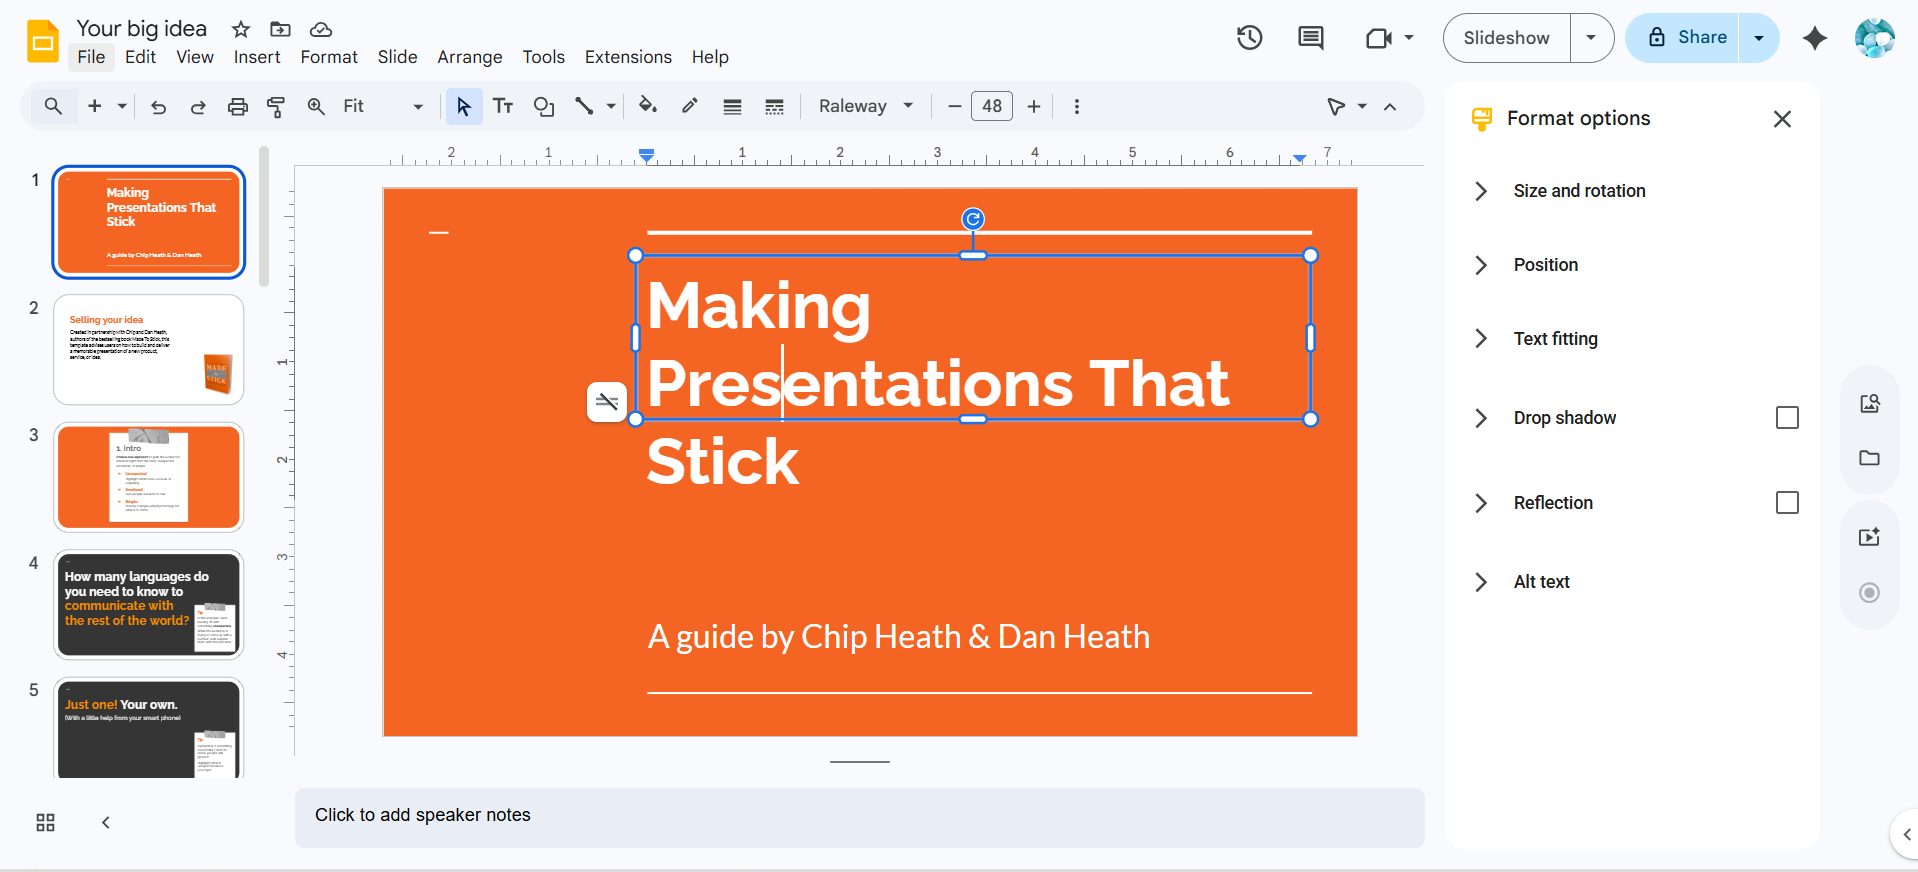
Task: Enable the Drop shadow checkbox
Action: [x=1786, y=418]
